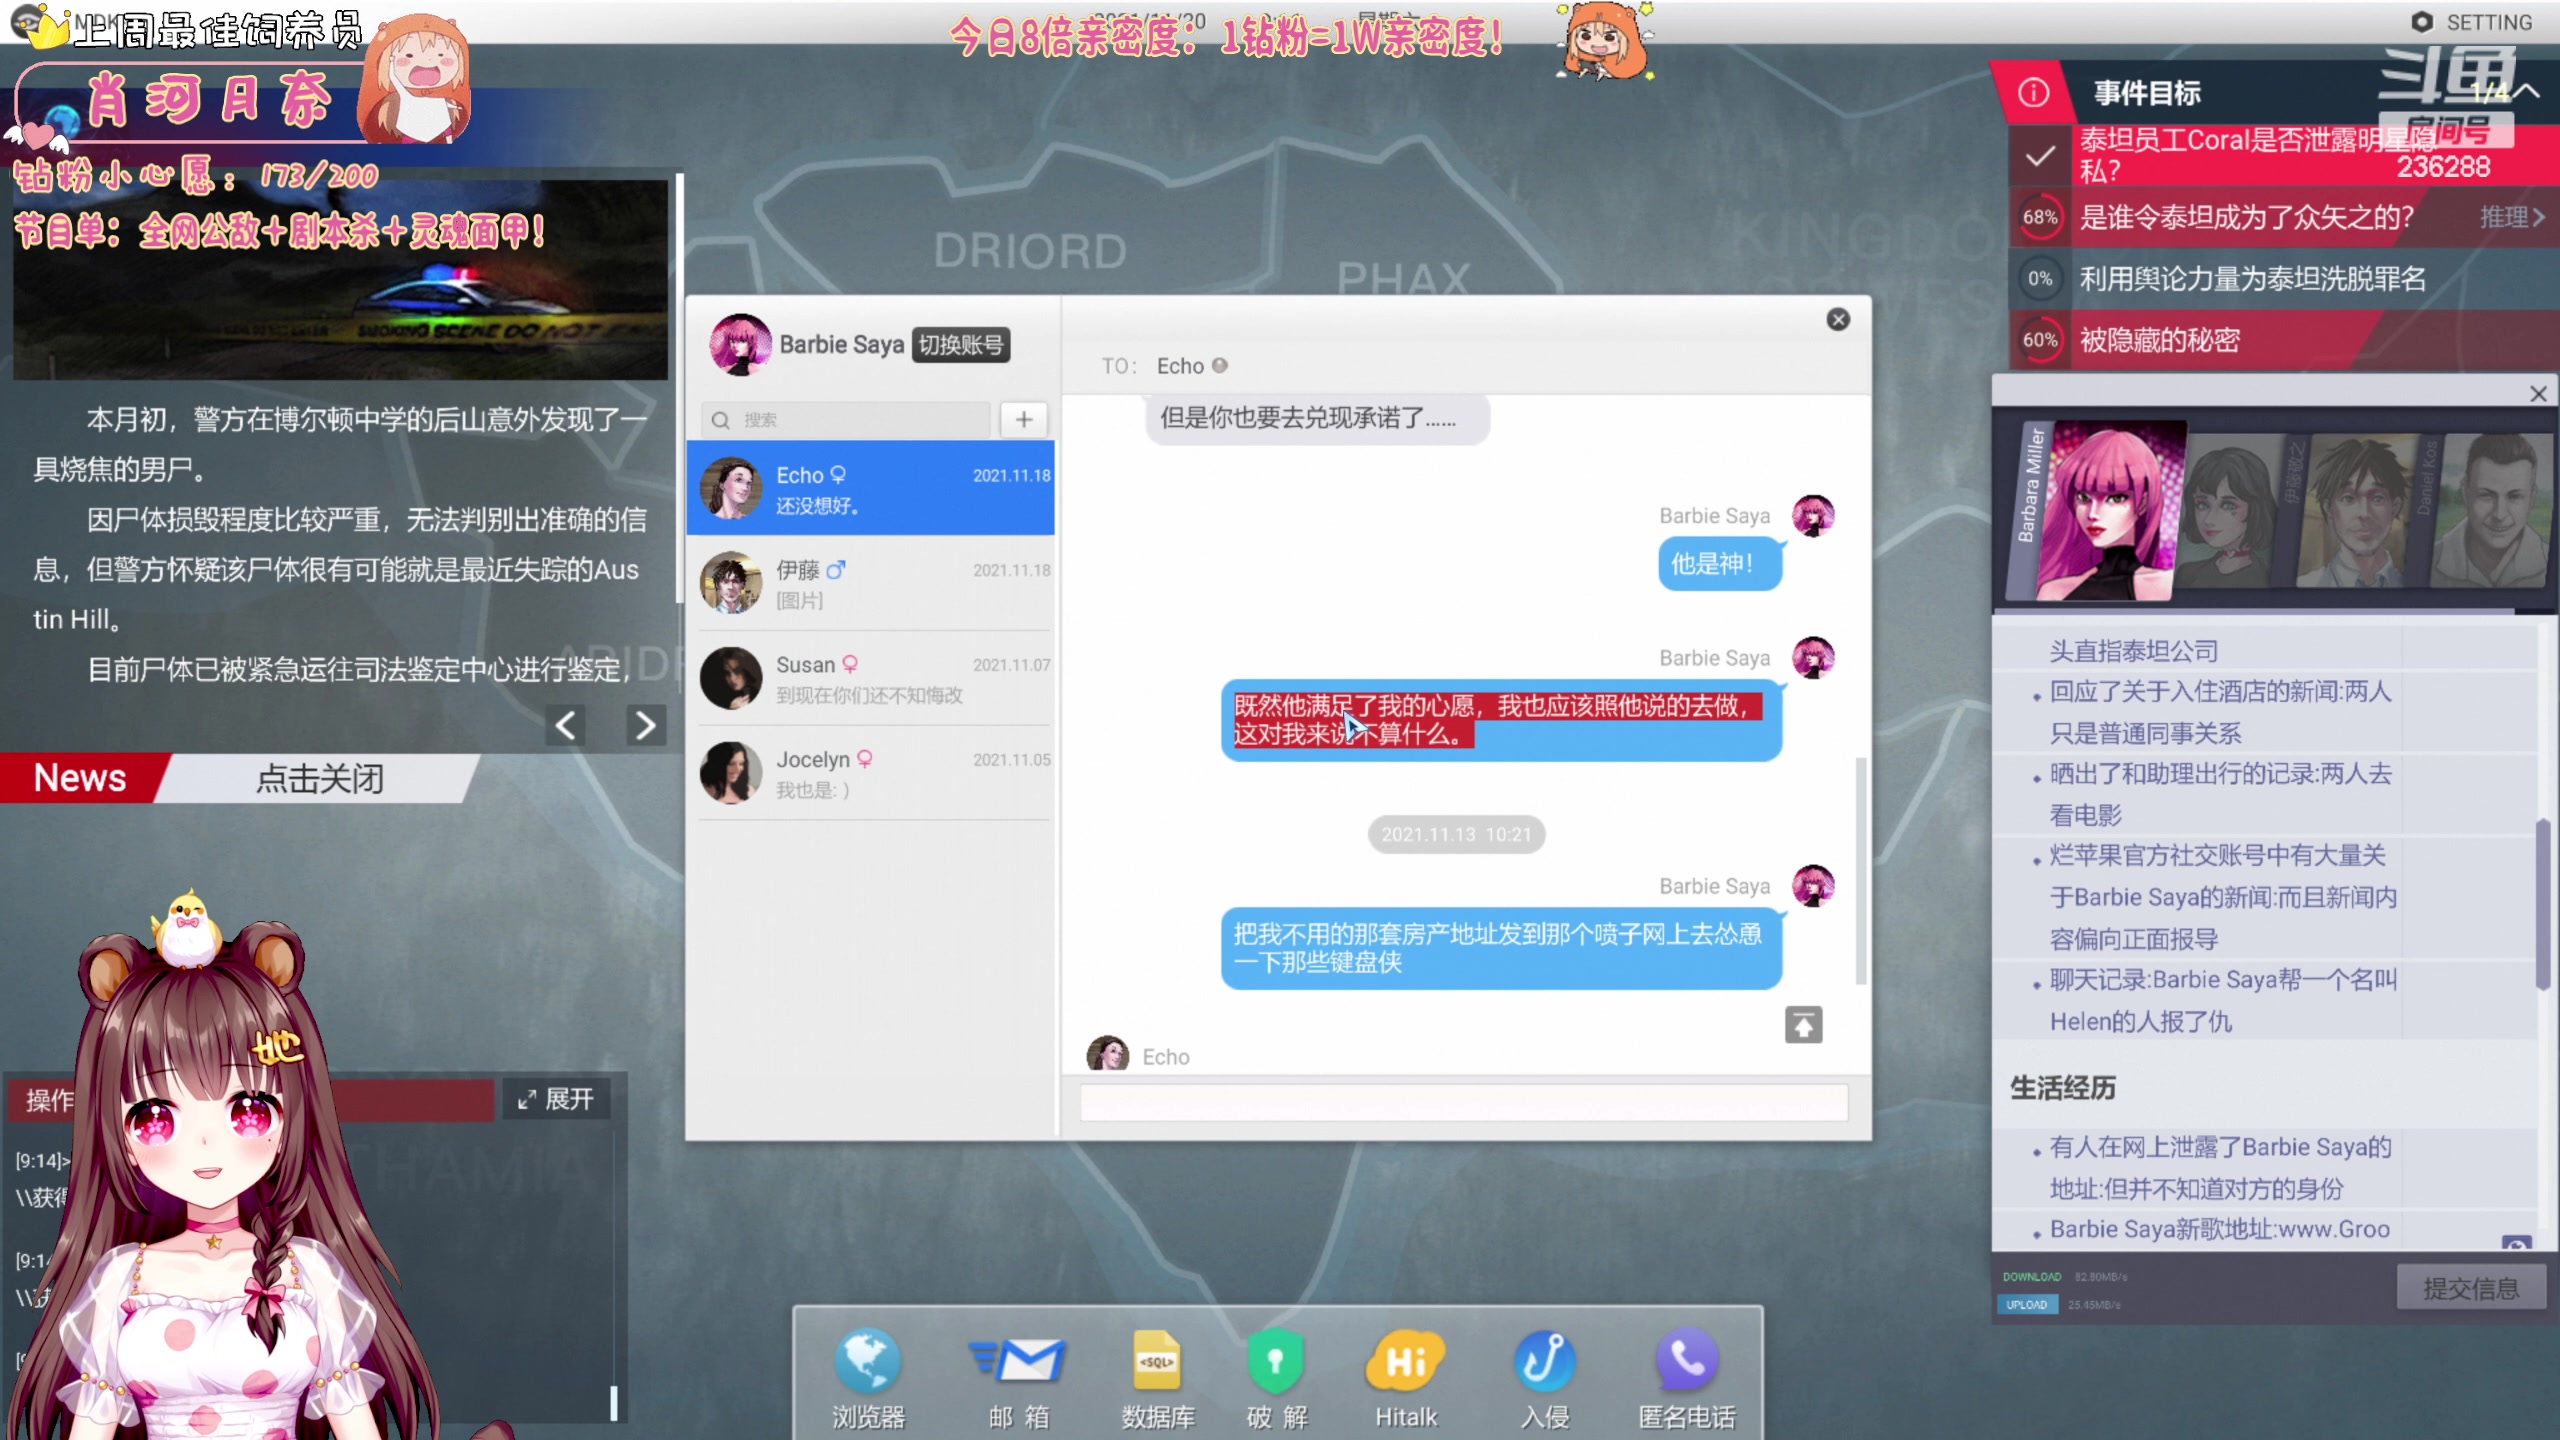2560x1440 pixels.
Task: Click the message input field
Action: tap(1463, 1103)
